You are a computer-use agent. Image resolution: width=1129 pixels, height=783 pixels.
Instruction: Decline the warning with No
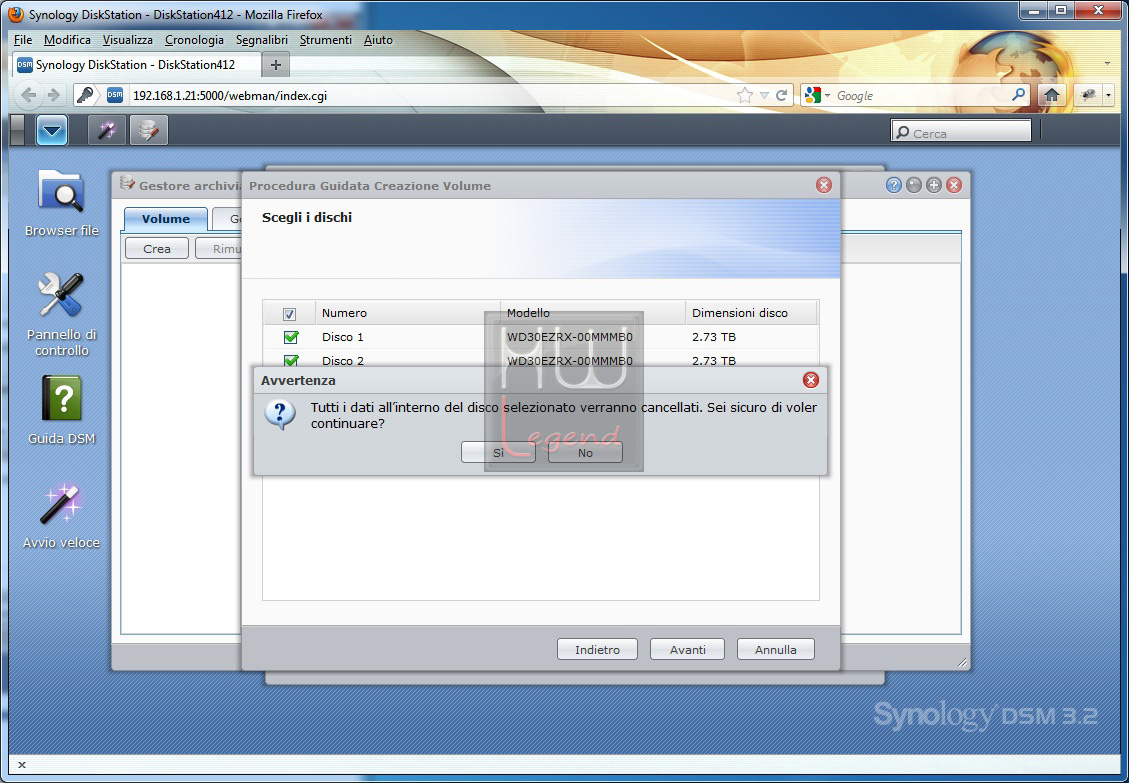585,452
